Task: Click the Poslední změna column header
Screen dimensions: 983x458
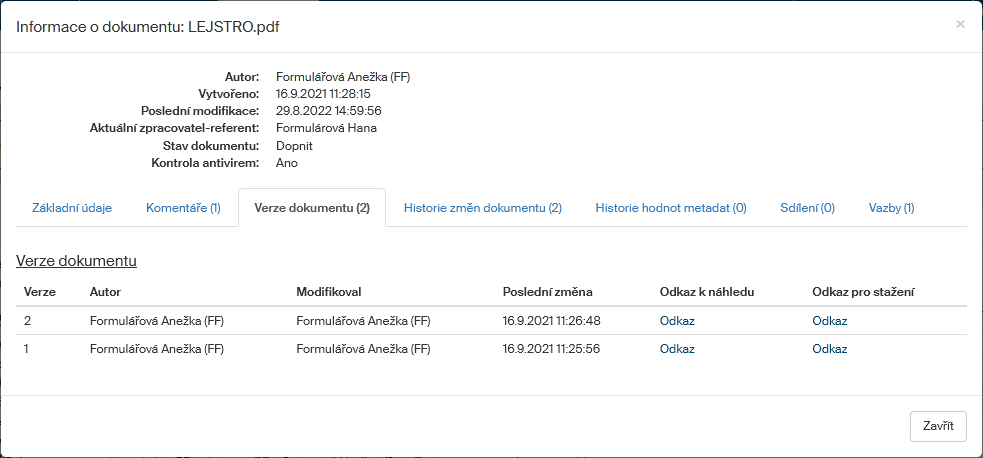Action: (x=547, y=292)
